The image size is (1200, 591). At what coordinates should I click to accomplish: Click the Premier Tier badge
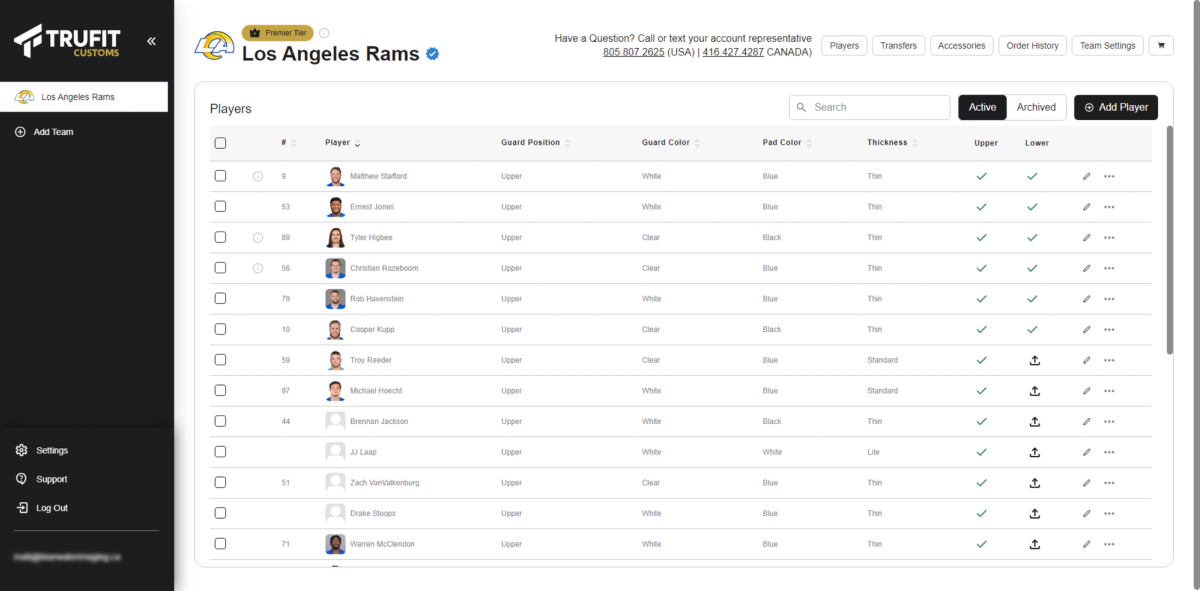click(278, 33)
